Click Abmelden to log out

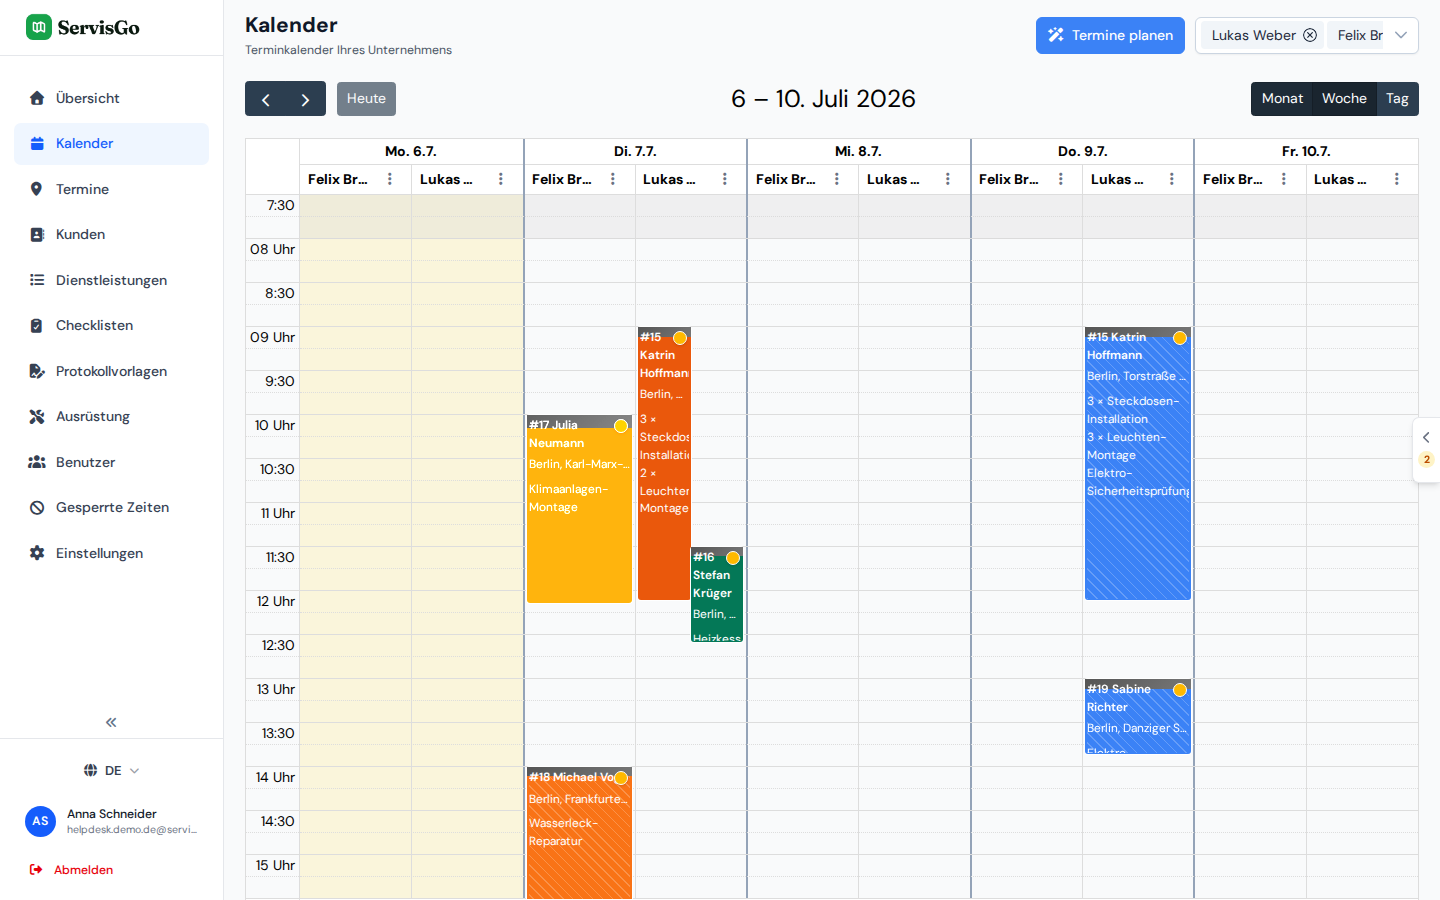(x=71, y=870)
